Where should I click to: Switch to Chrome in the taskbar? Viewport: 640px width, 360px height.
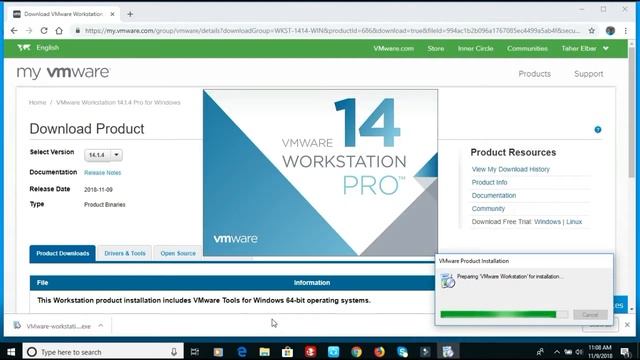(x=356, y=352)
